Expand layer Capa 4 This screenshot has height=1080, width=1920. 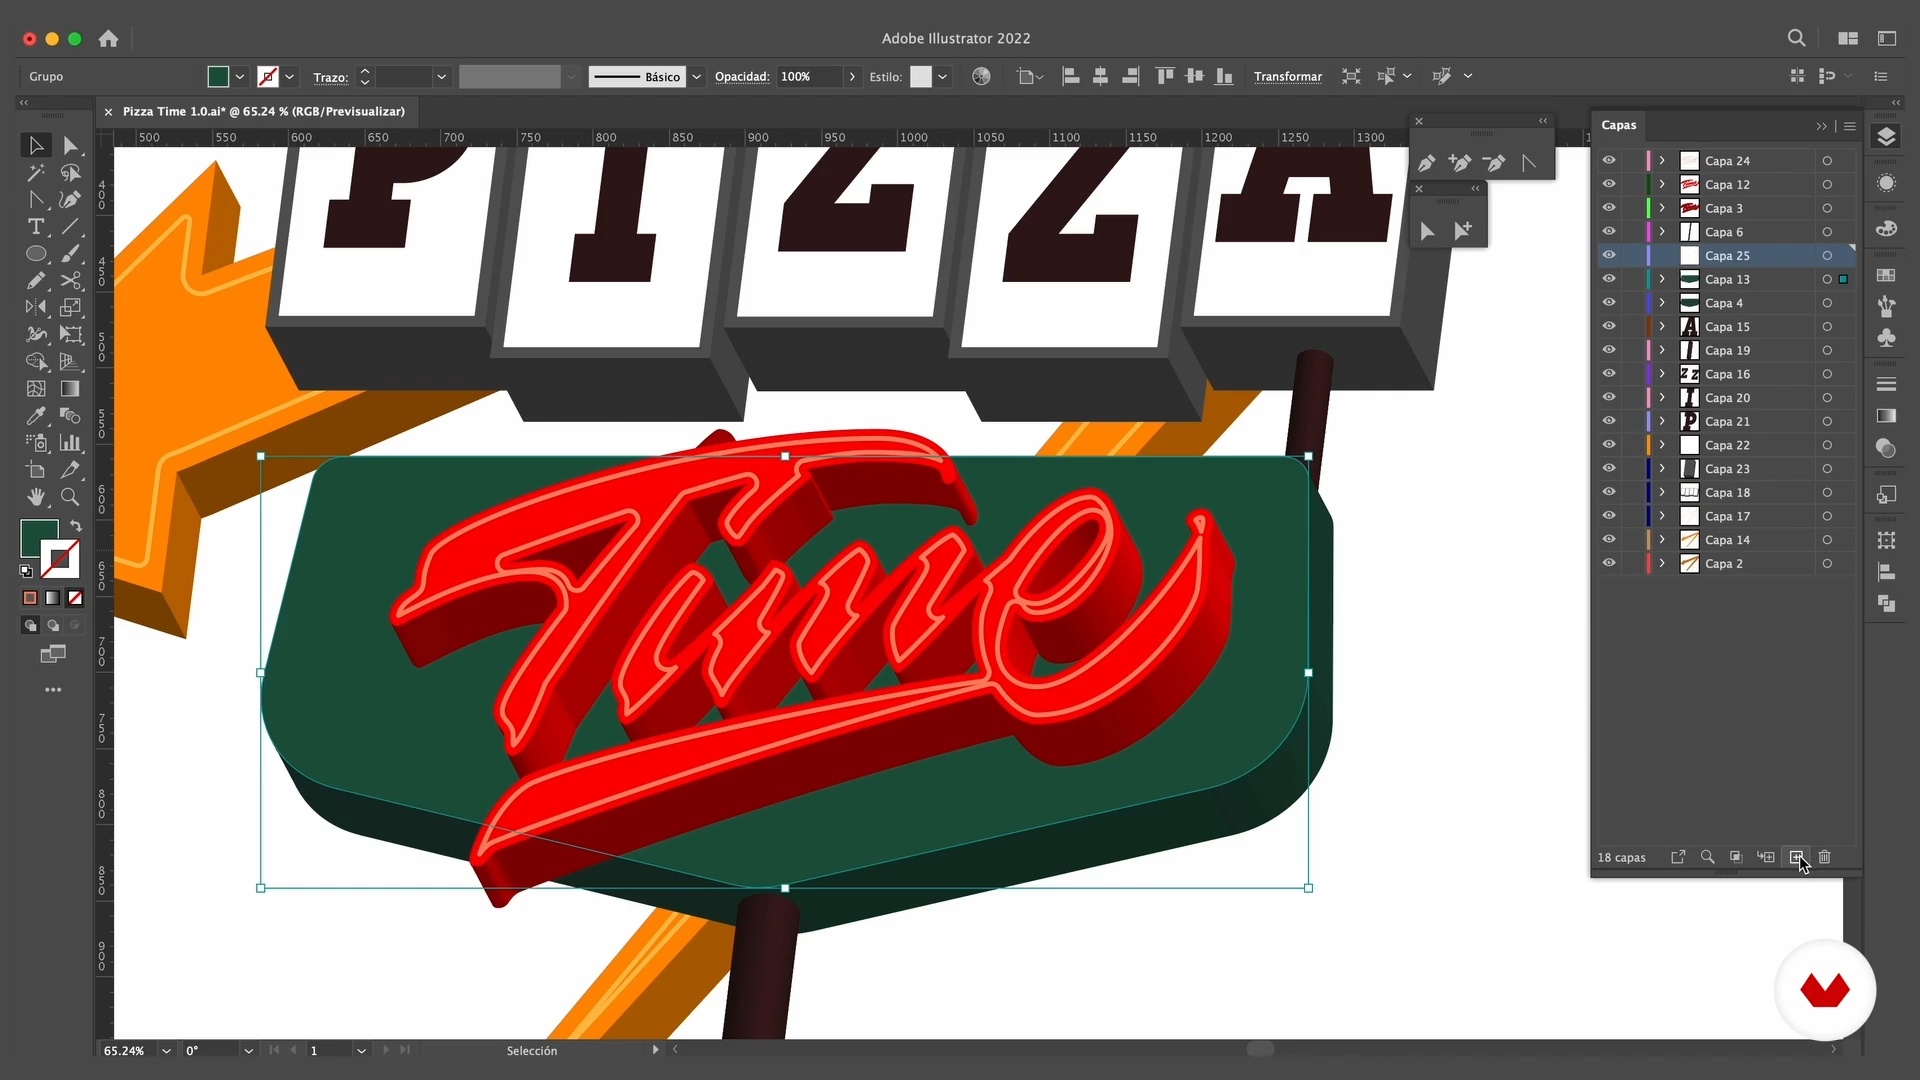[1662, 303]
